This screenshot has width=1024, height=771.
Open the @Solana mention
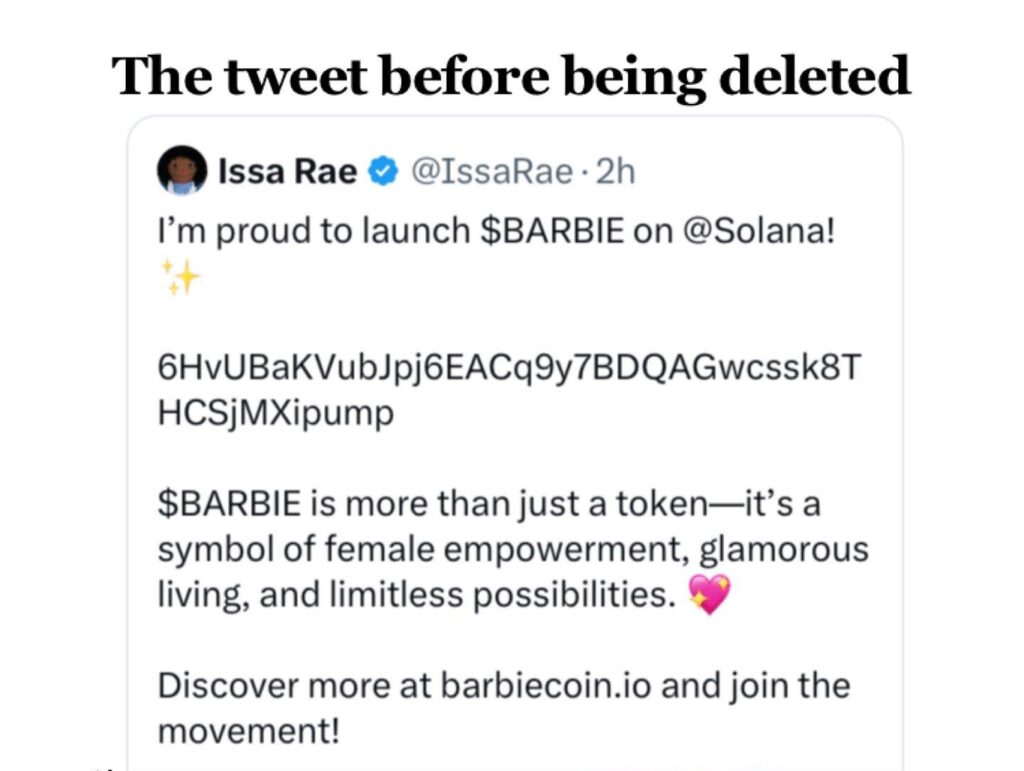click(758, 231)
